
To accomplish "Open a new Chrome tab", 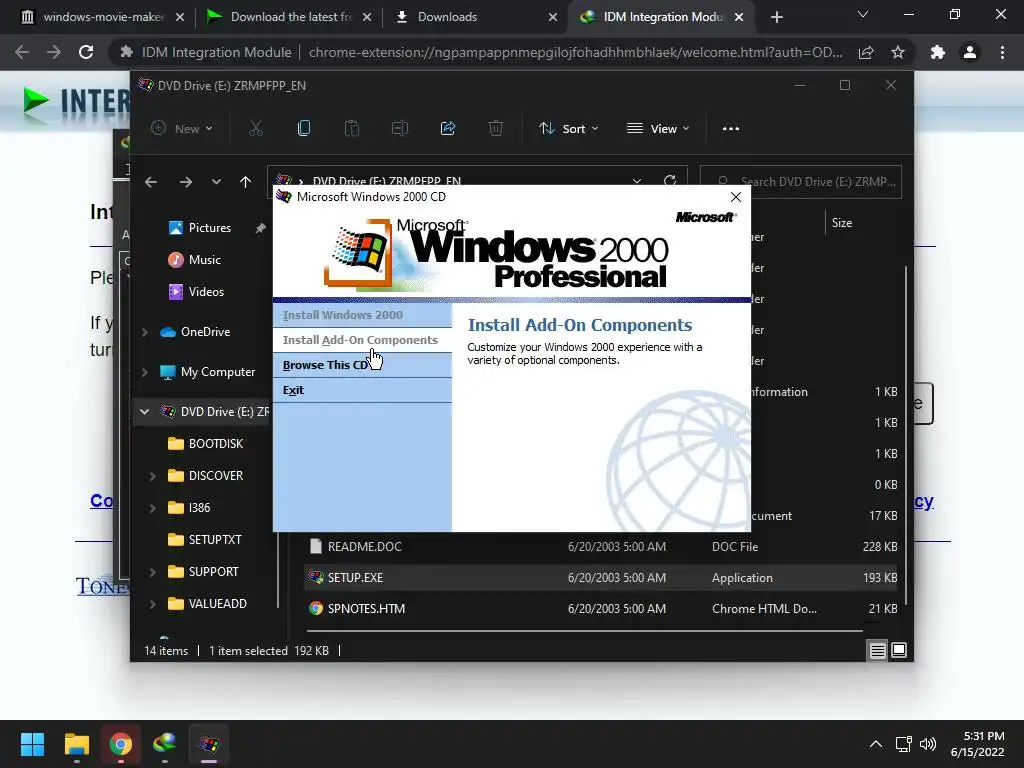I will (x=776, y=17).
